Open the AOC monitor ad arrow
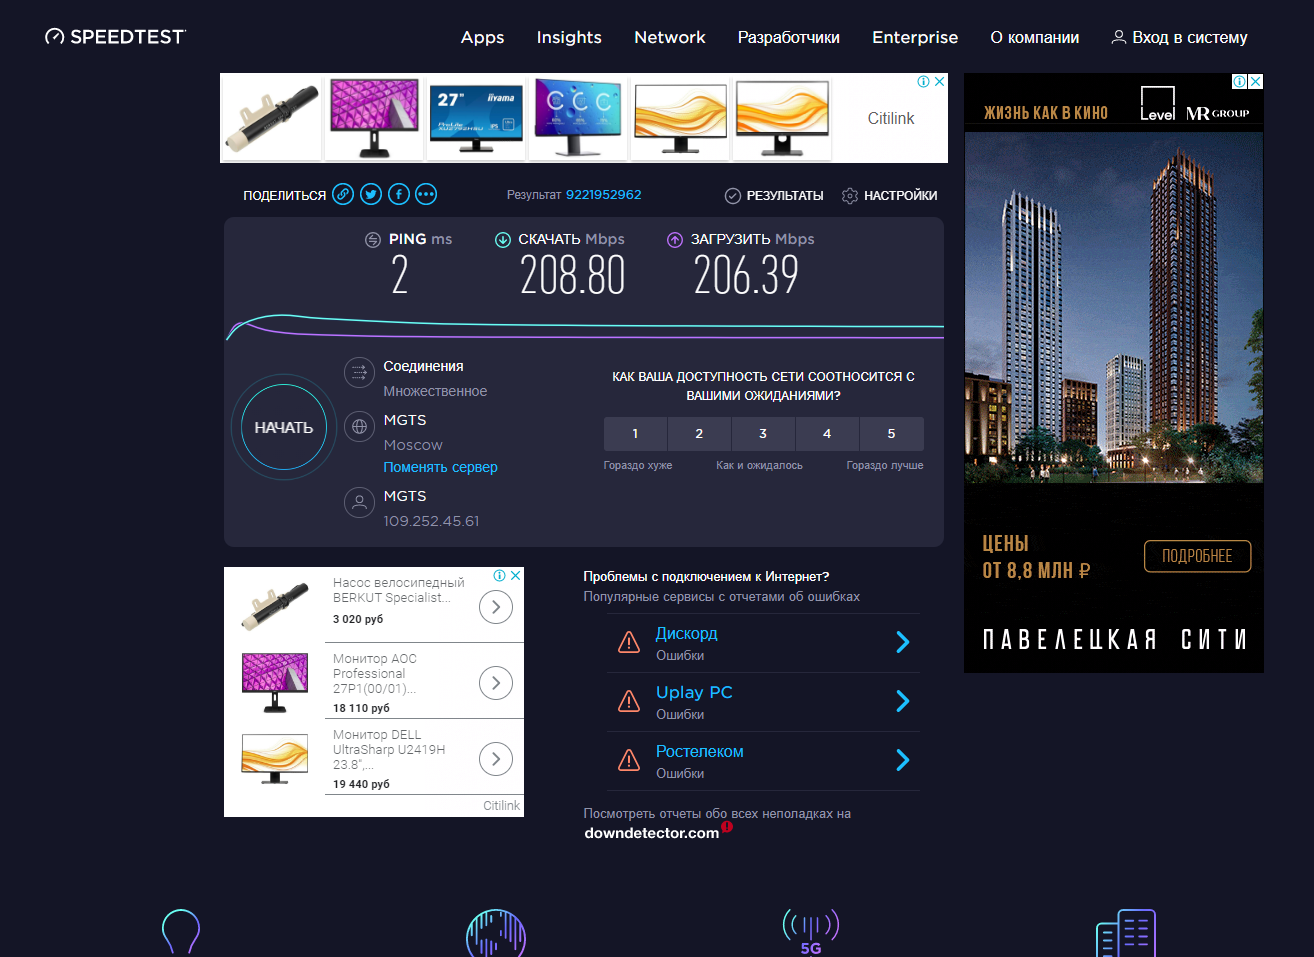The image size is (1314, 957). 496,683
